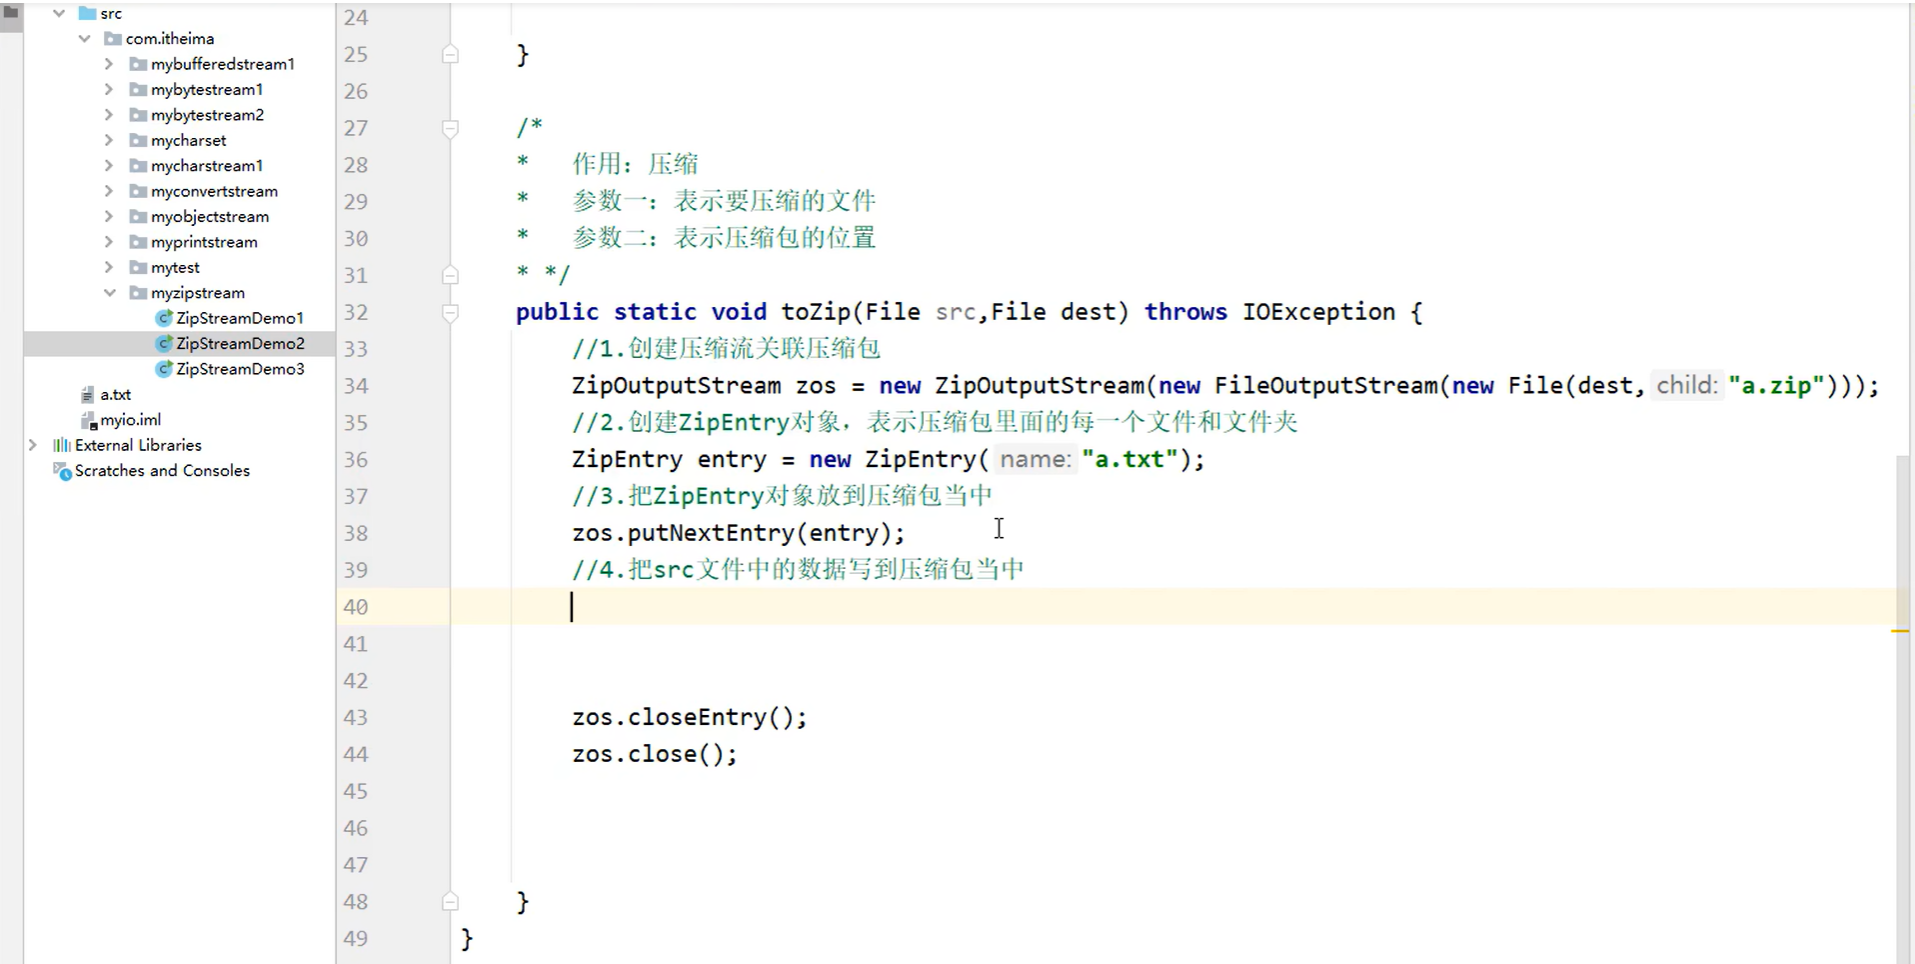Click line number 40 in the gutter
Screen dimensions: 1915x964
[355, 606]
